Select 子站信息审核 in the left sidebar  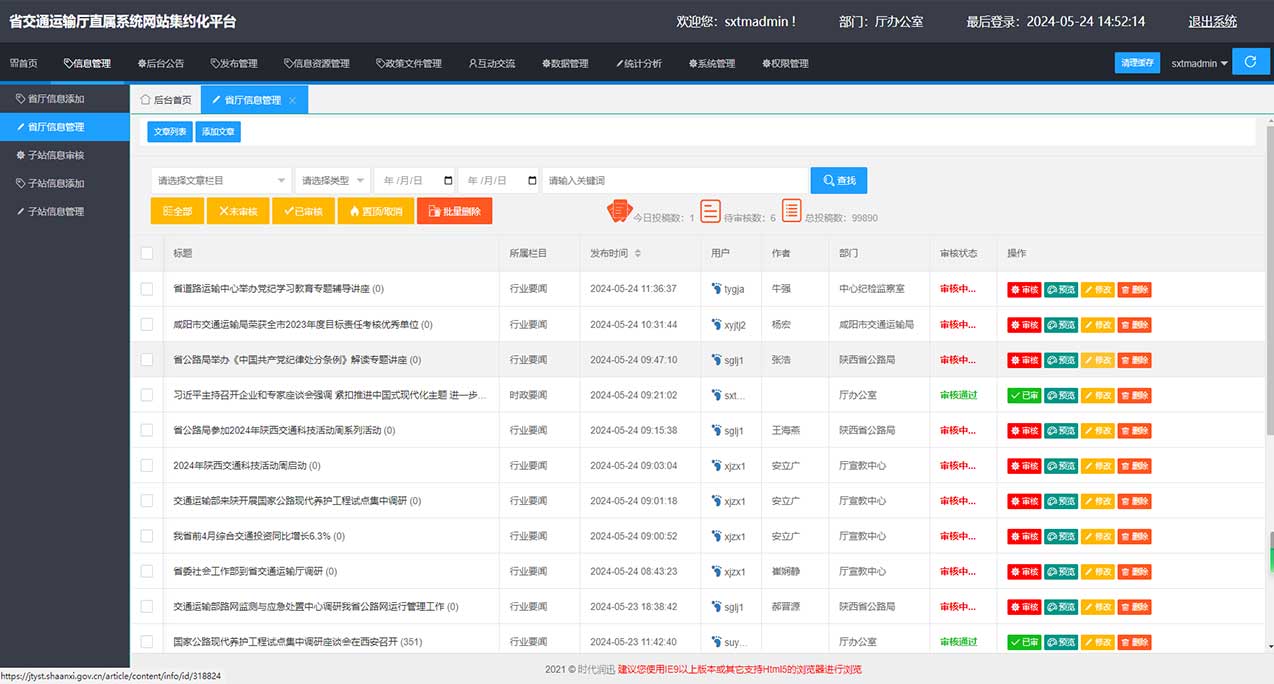tap(55, 155)
